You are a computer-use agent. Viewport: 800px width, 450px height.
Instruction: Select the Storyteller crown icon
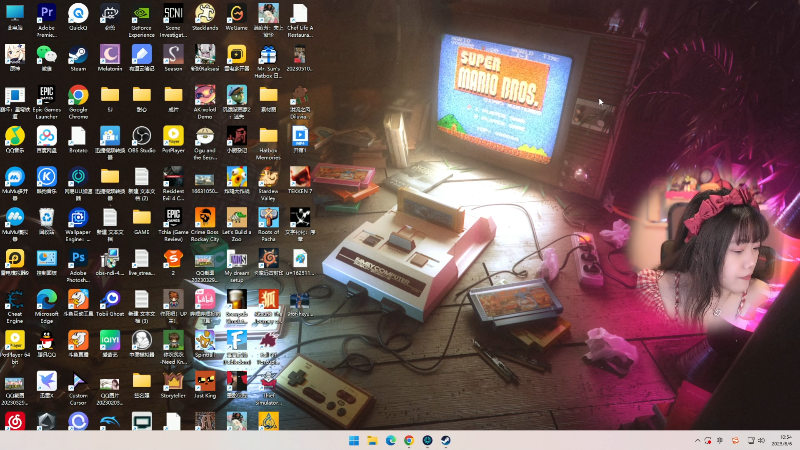[173, 385]
